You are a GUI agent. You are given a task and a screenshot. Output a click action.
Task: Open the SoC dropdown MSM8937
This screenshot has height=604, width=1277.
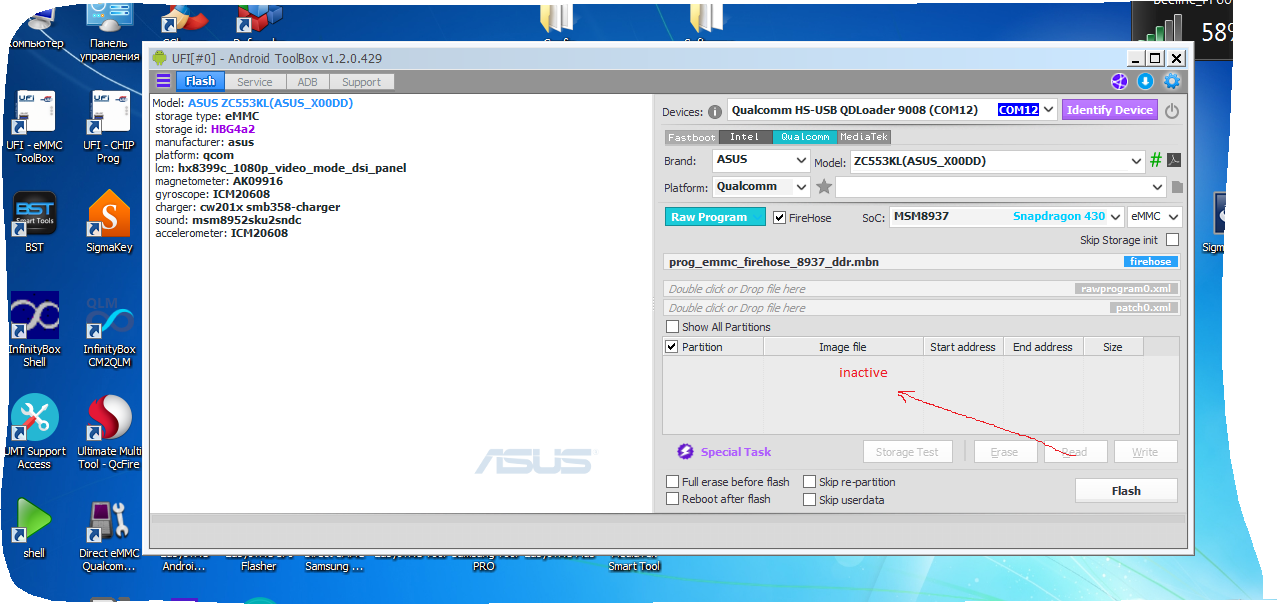click(1006, 217)
